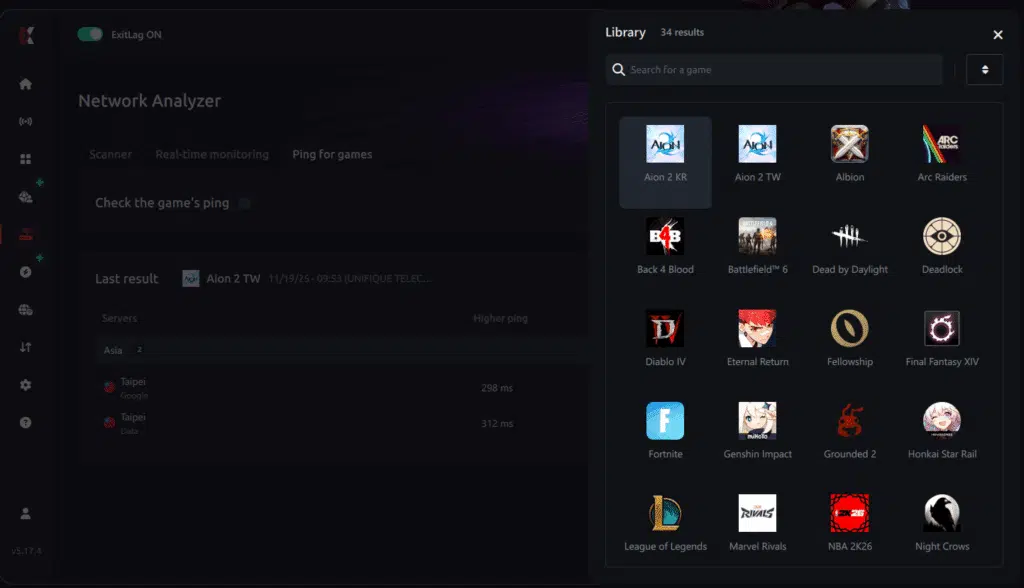The image size is (1024, 588).
Task: Open the globe/region icon in the sidebar
Action: (24, 307)
